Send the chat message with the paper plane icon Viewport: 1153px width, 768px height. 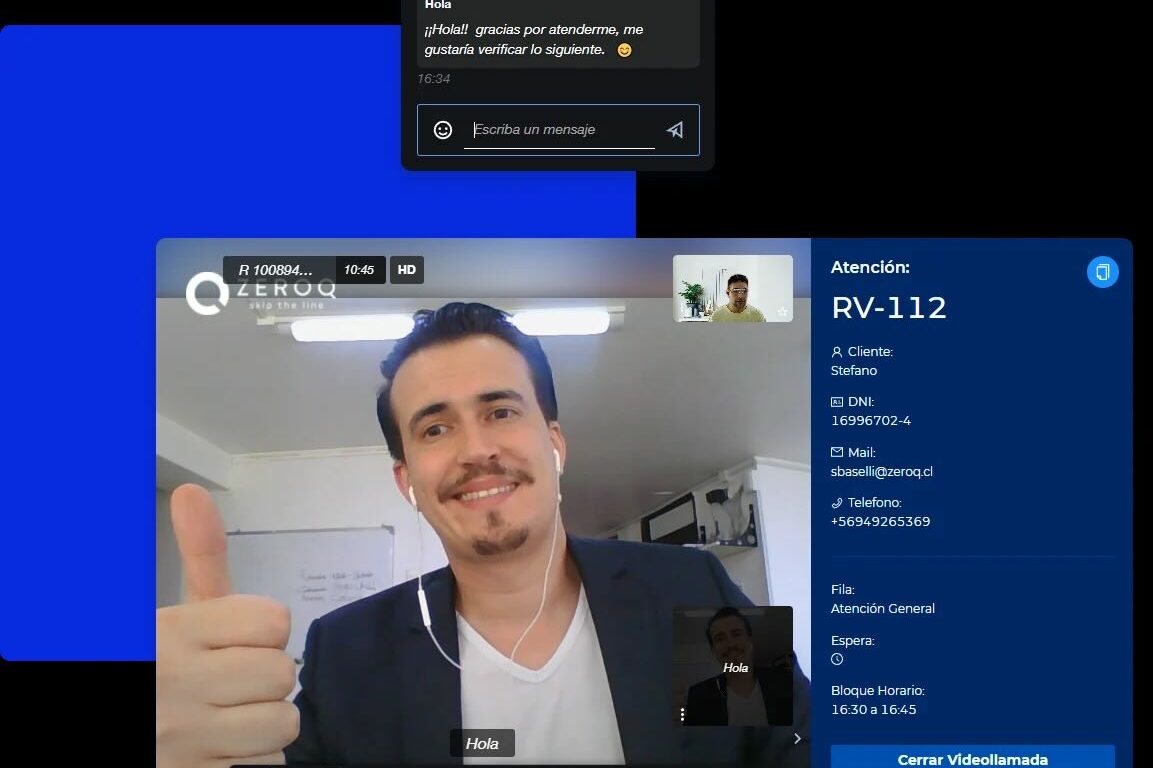pyautogui.click(x=675, y=129)
